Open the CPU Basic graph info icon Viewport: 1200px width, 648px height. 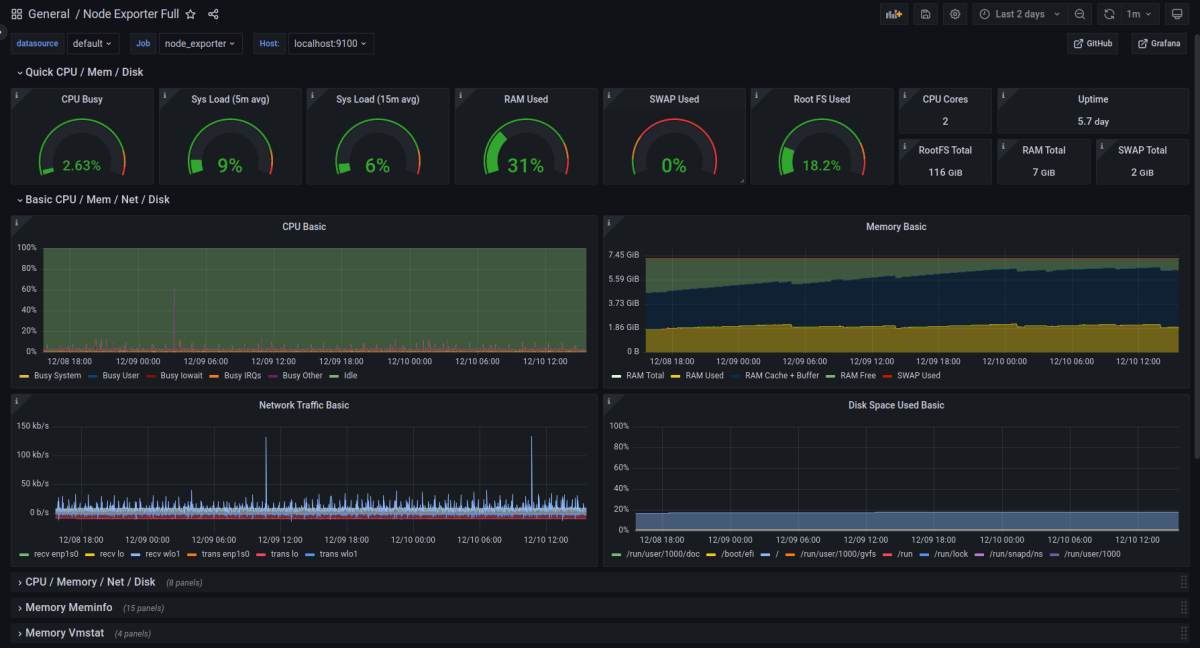tap(17, 222)
